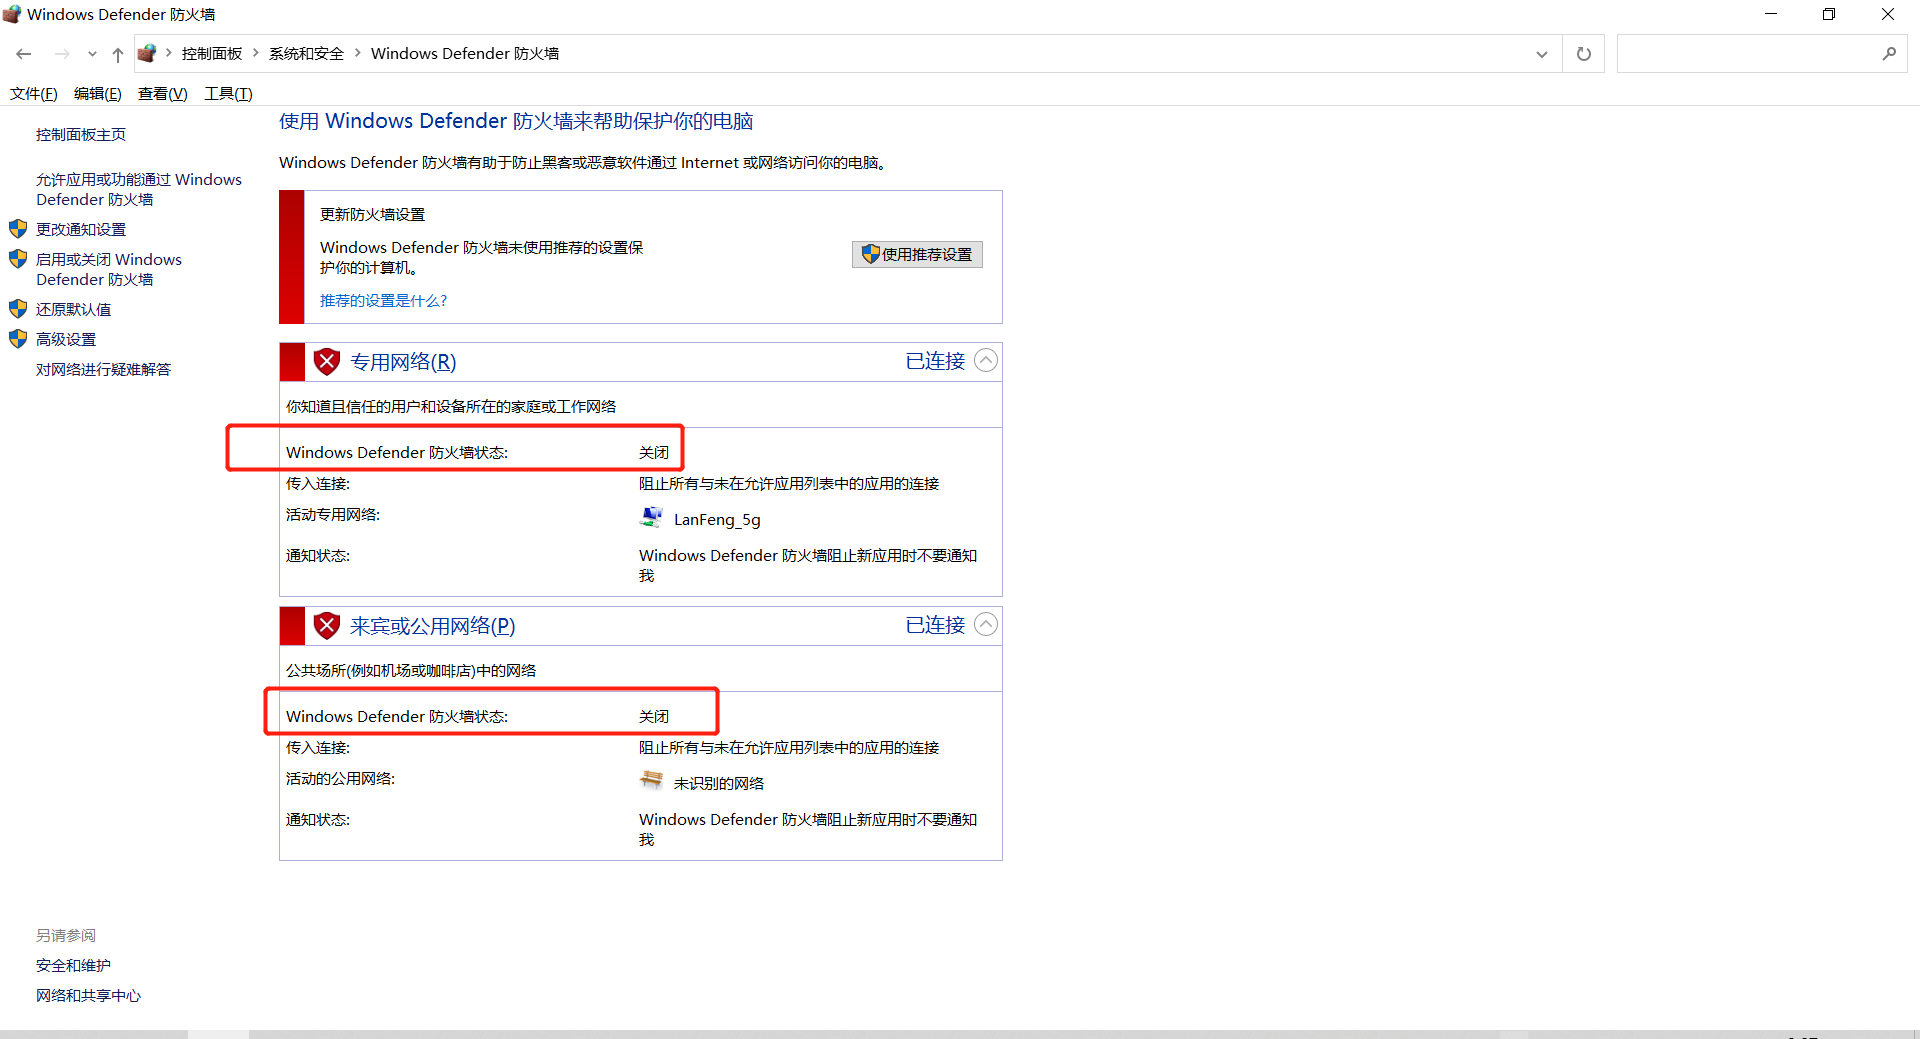Open 安全和维护 link

coord(74,966)
